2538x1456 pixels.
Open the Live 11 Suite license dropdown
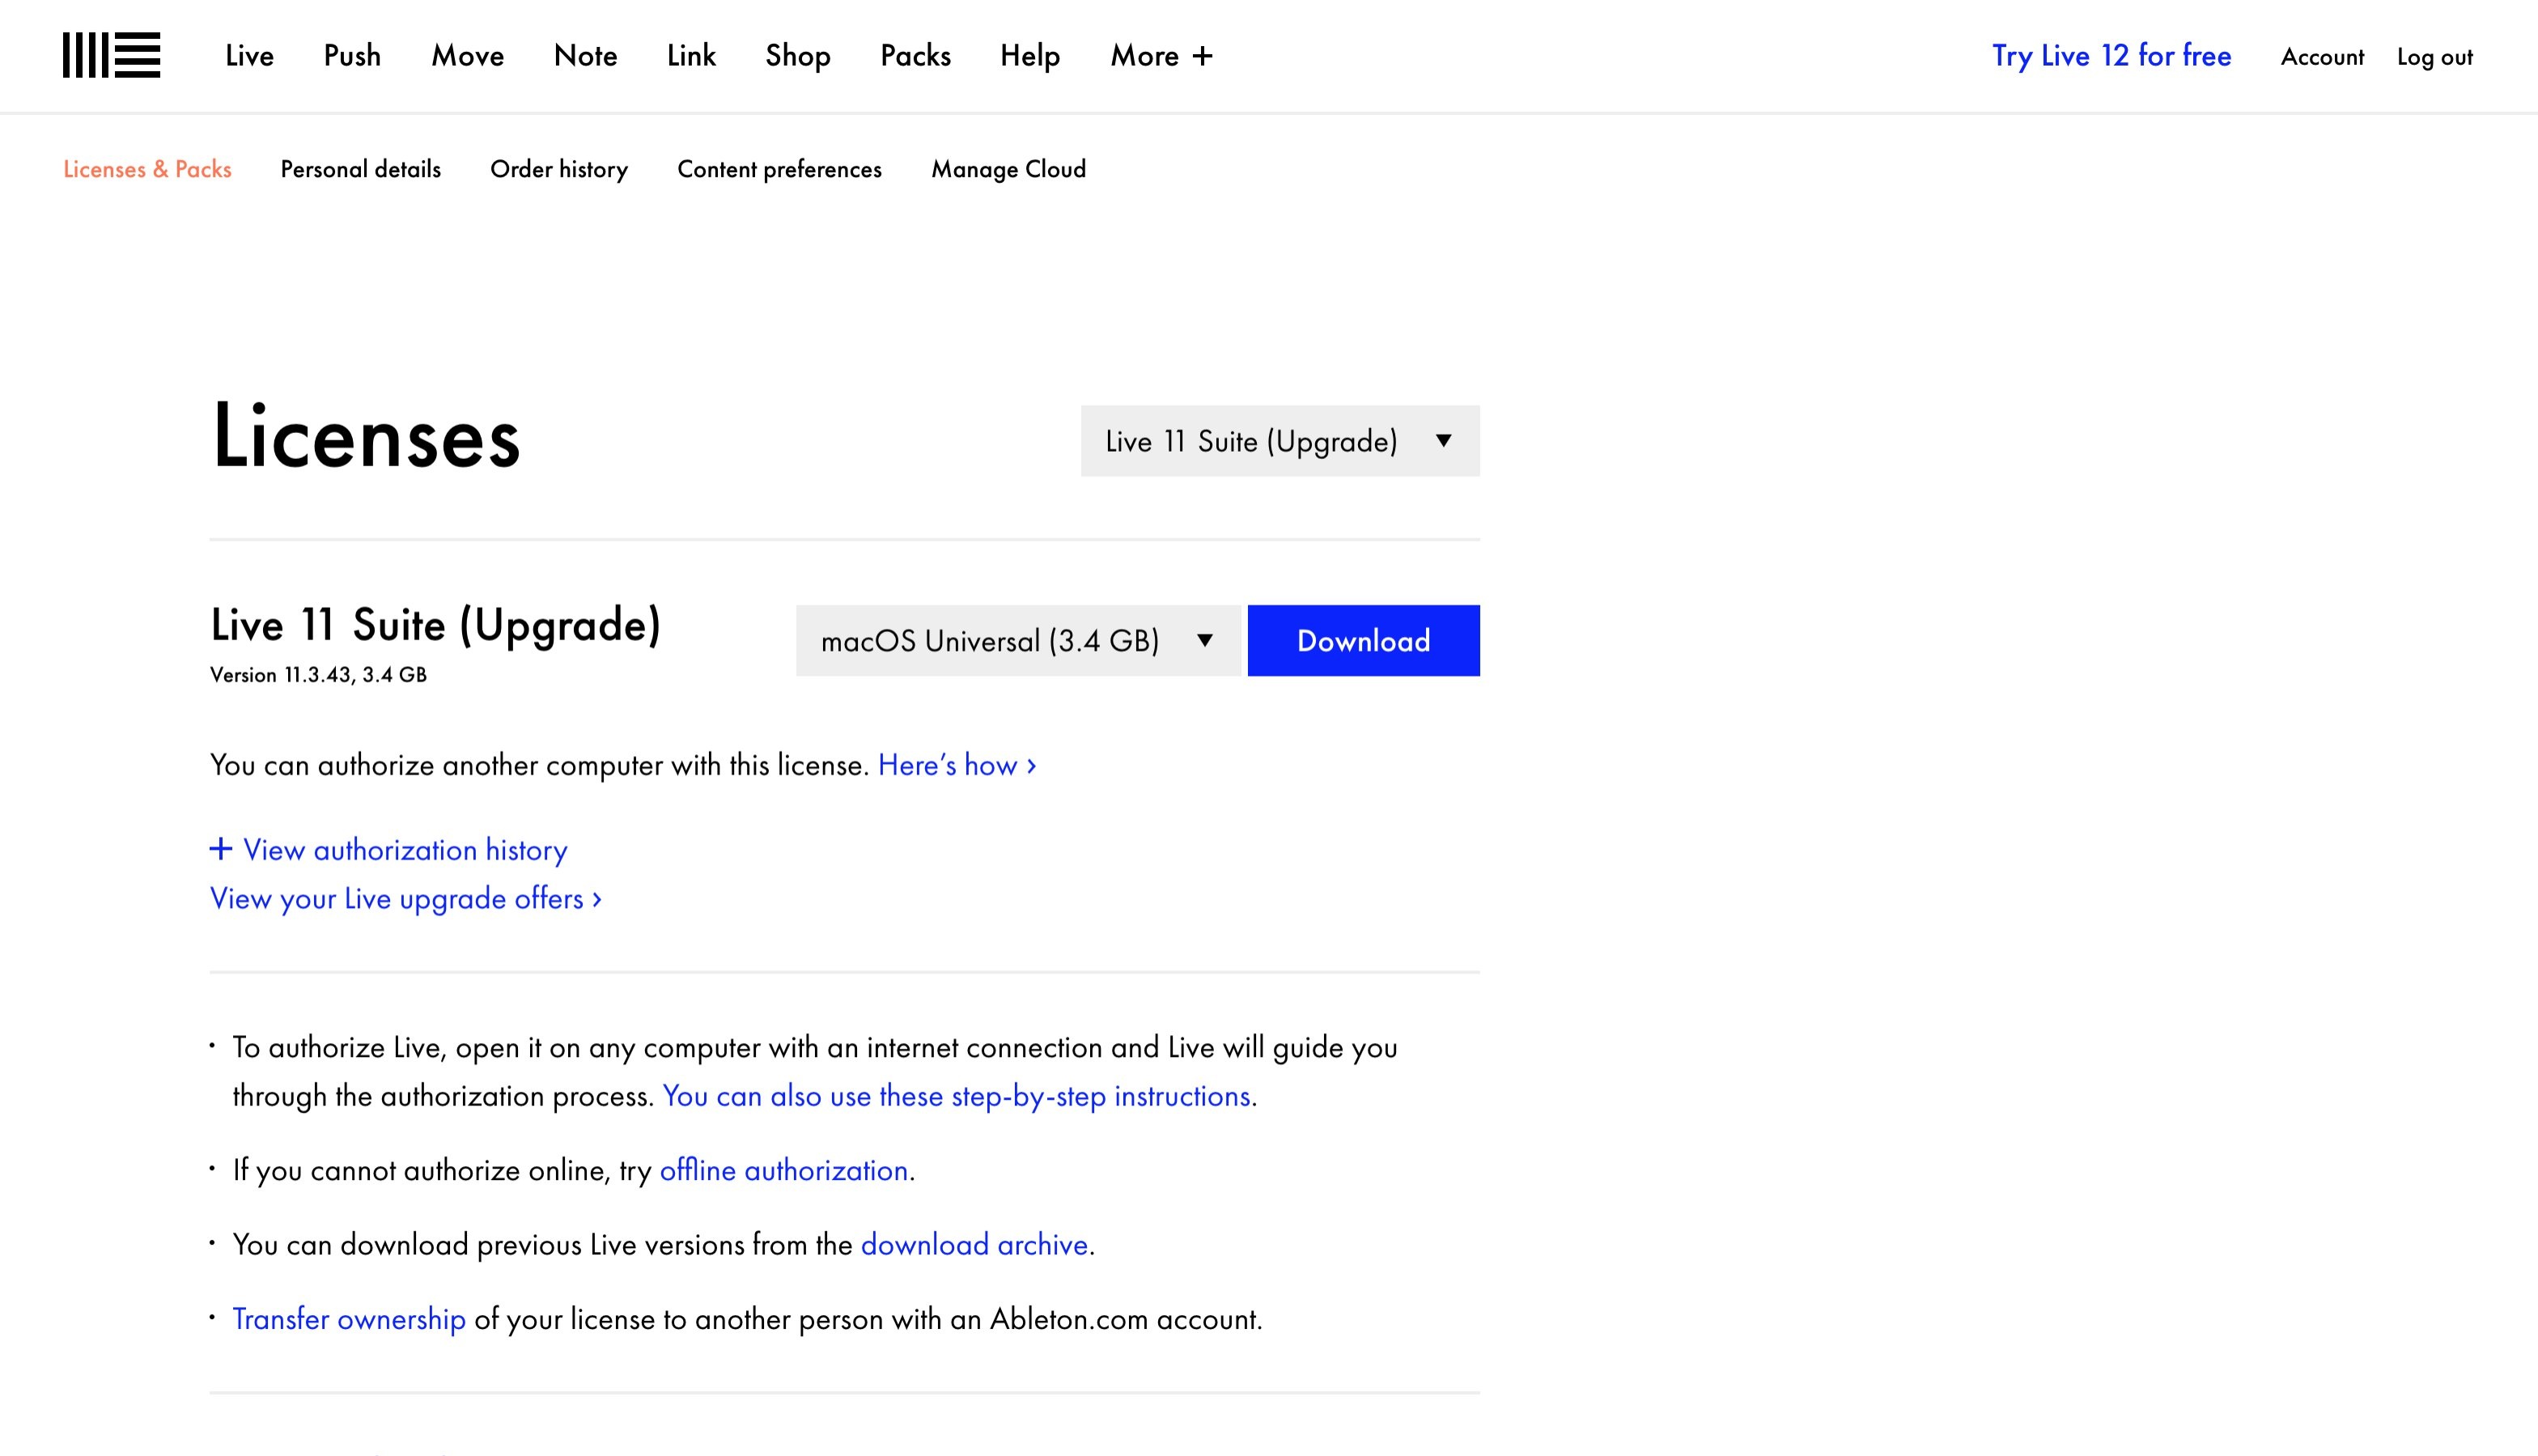pos(1279,441)
